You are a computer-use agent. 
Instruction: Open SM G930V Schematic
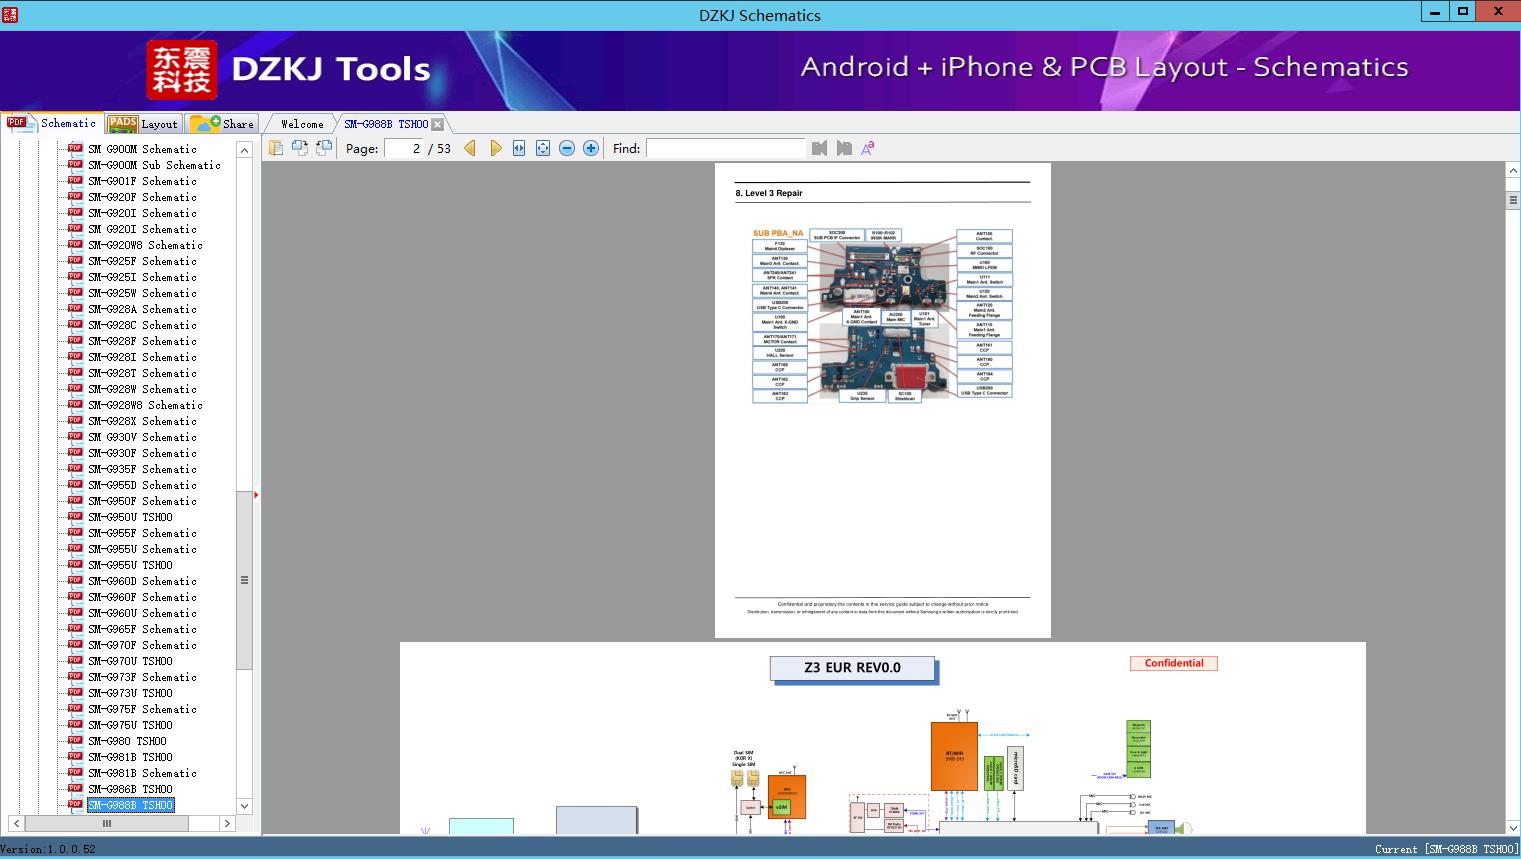coord(142,437)
